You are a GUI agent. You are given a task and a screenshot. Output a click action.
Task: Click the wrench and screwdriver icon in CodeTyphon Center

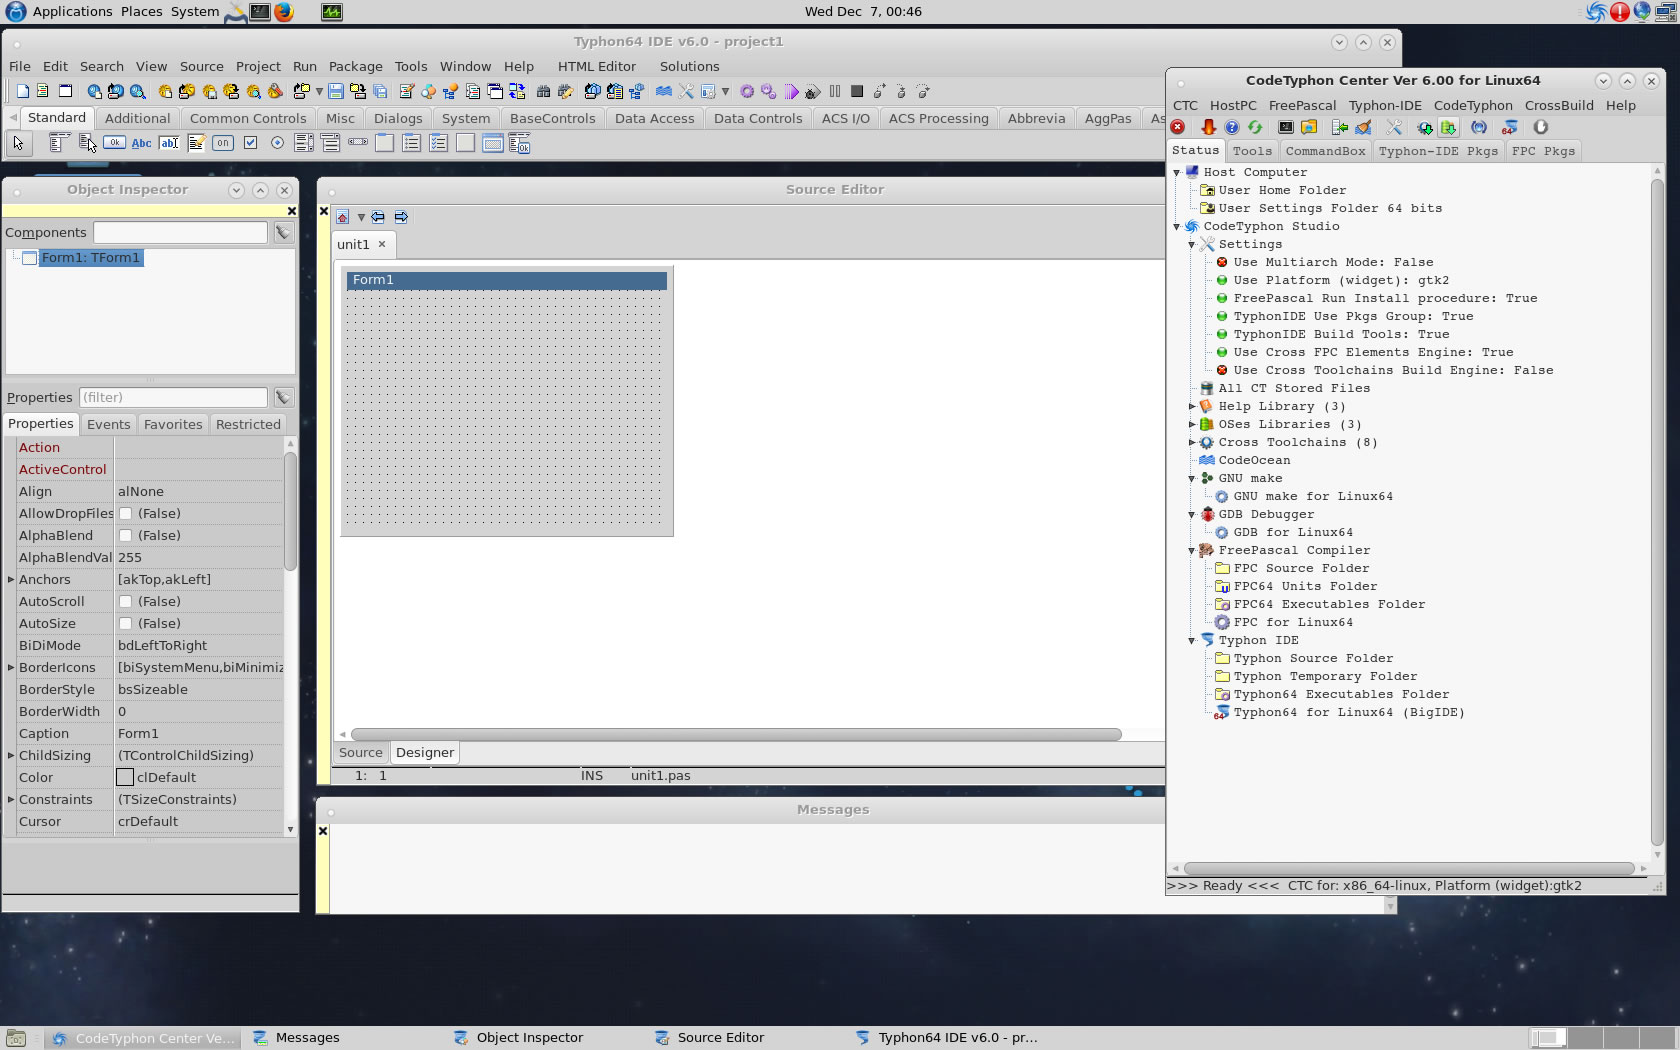coord(1394,127)
